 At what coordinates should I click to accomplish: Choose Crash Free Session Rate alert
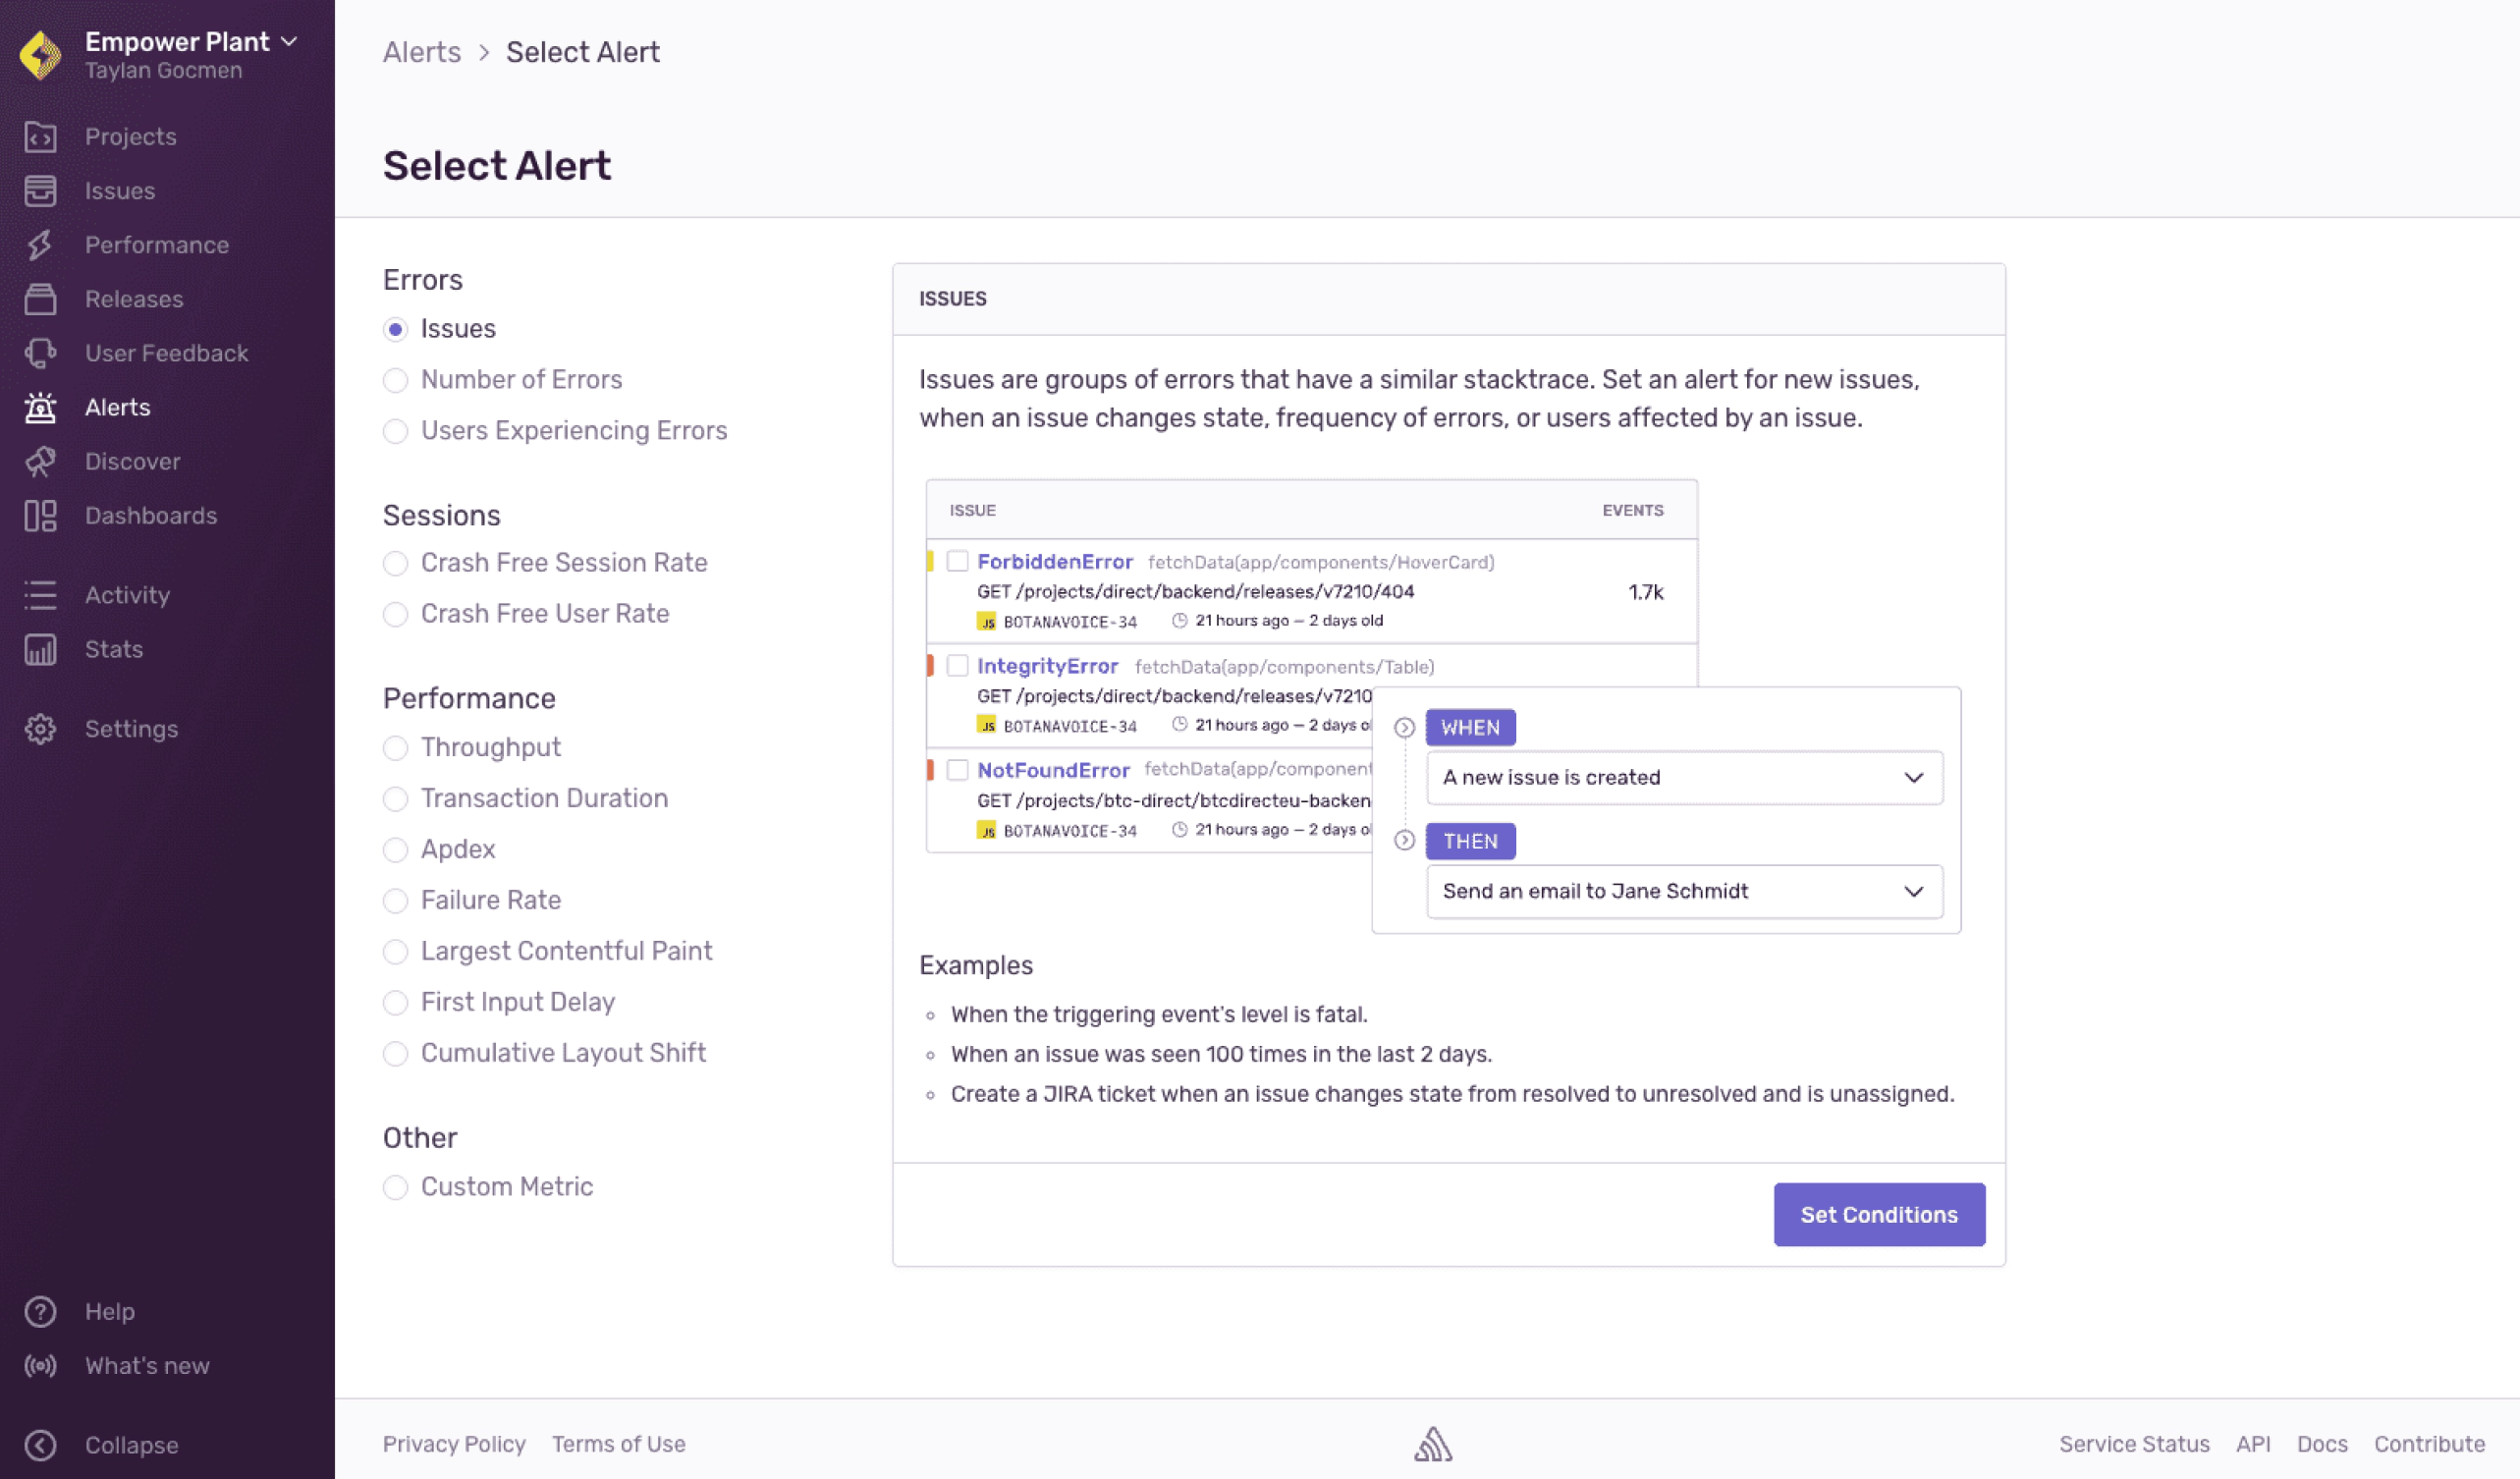point(395,563)
